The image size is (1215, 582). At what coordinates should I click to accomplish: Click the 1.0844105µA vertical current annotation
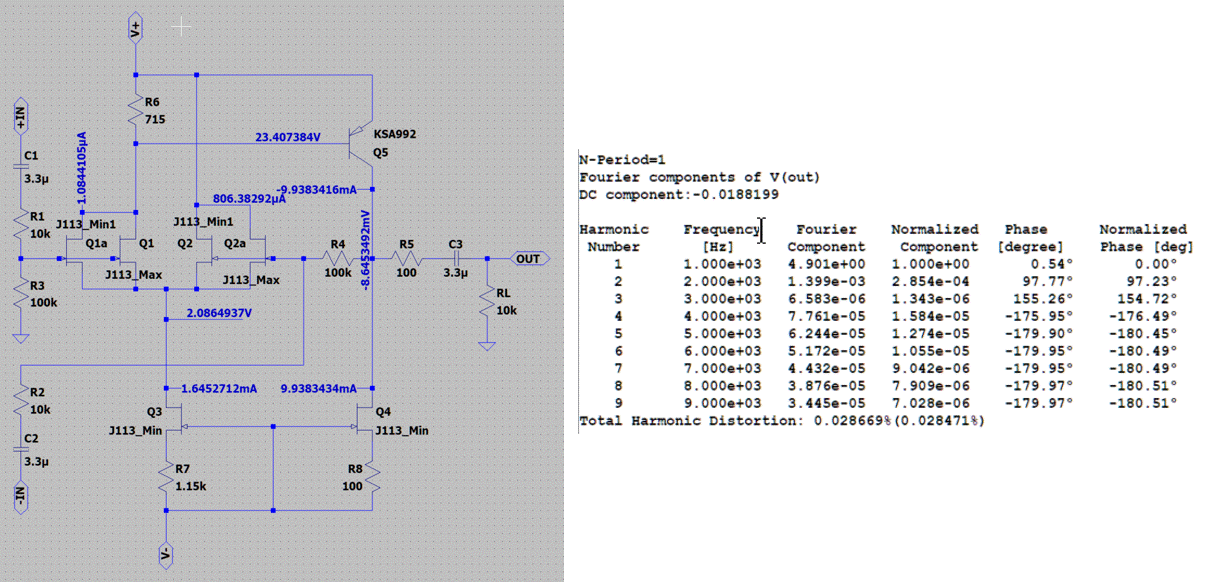tap(82, 166)
